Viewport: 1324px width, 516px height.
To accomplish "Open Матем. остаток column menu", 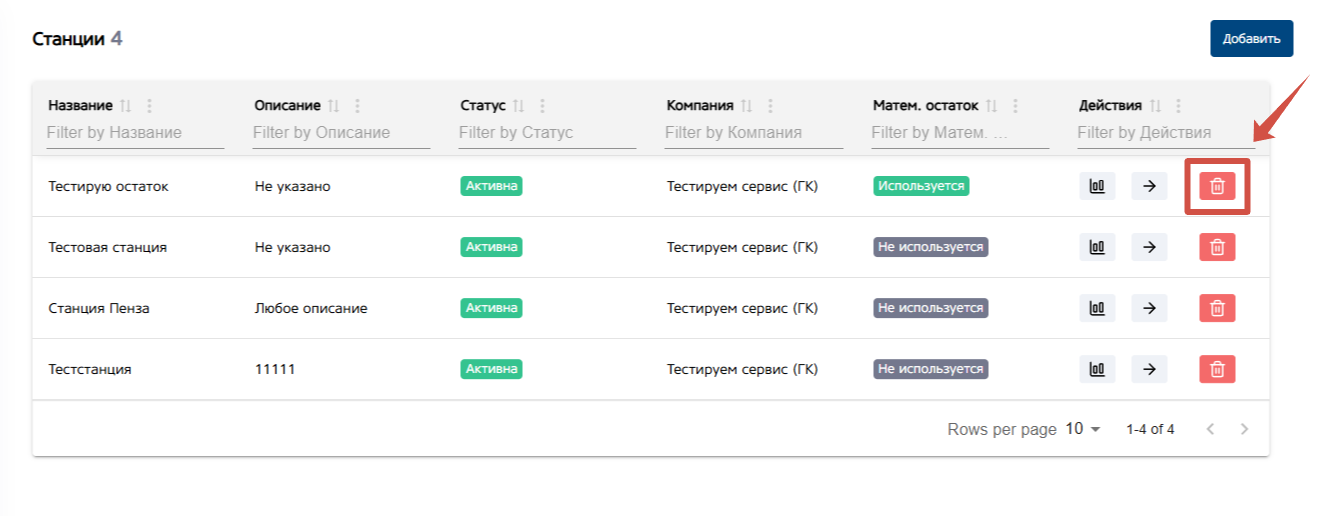I will [x=1016, y=106].
